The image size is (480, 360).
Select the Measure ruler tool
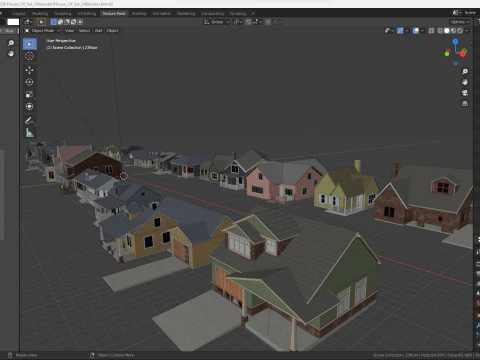(29, 133)
